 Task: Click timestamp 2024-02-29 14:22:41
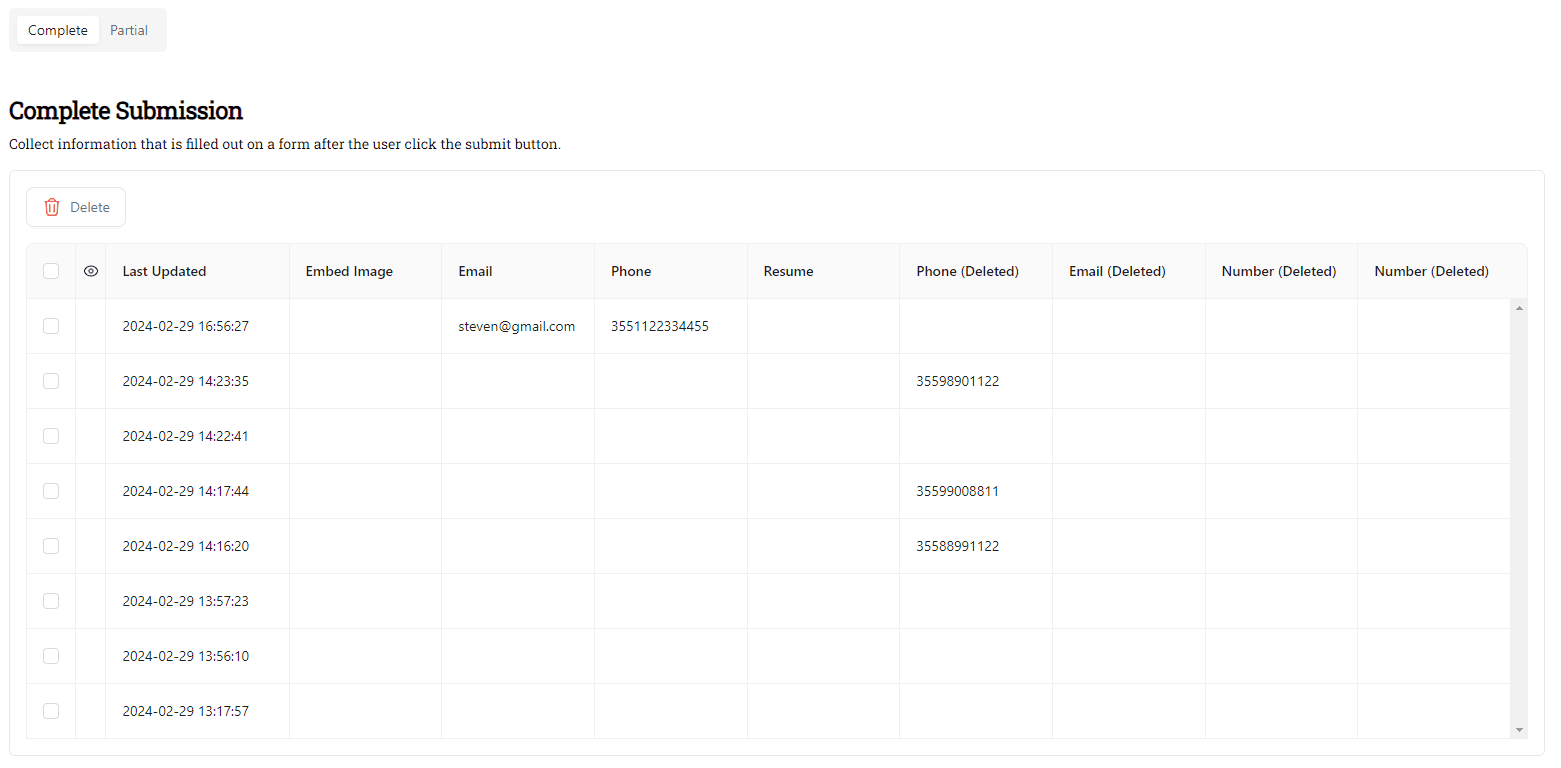(x=185, y=436)
